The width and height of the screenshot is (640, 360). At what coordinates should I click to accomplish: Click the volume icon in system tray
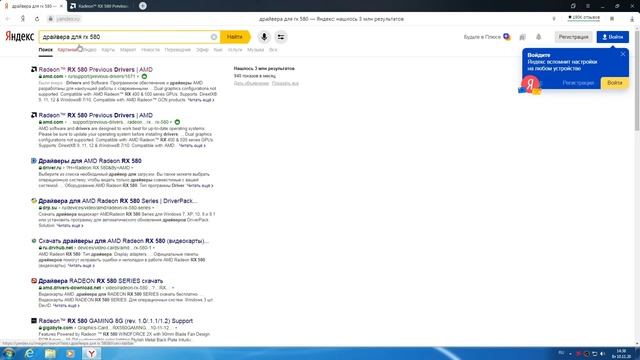coord(602,353)
